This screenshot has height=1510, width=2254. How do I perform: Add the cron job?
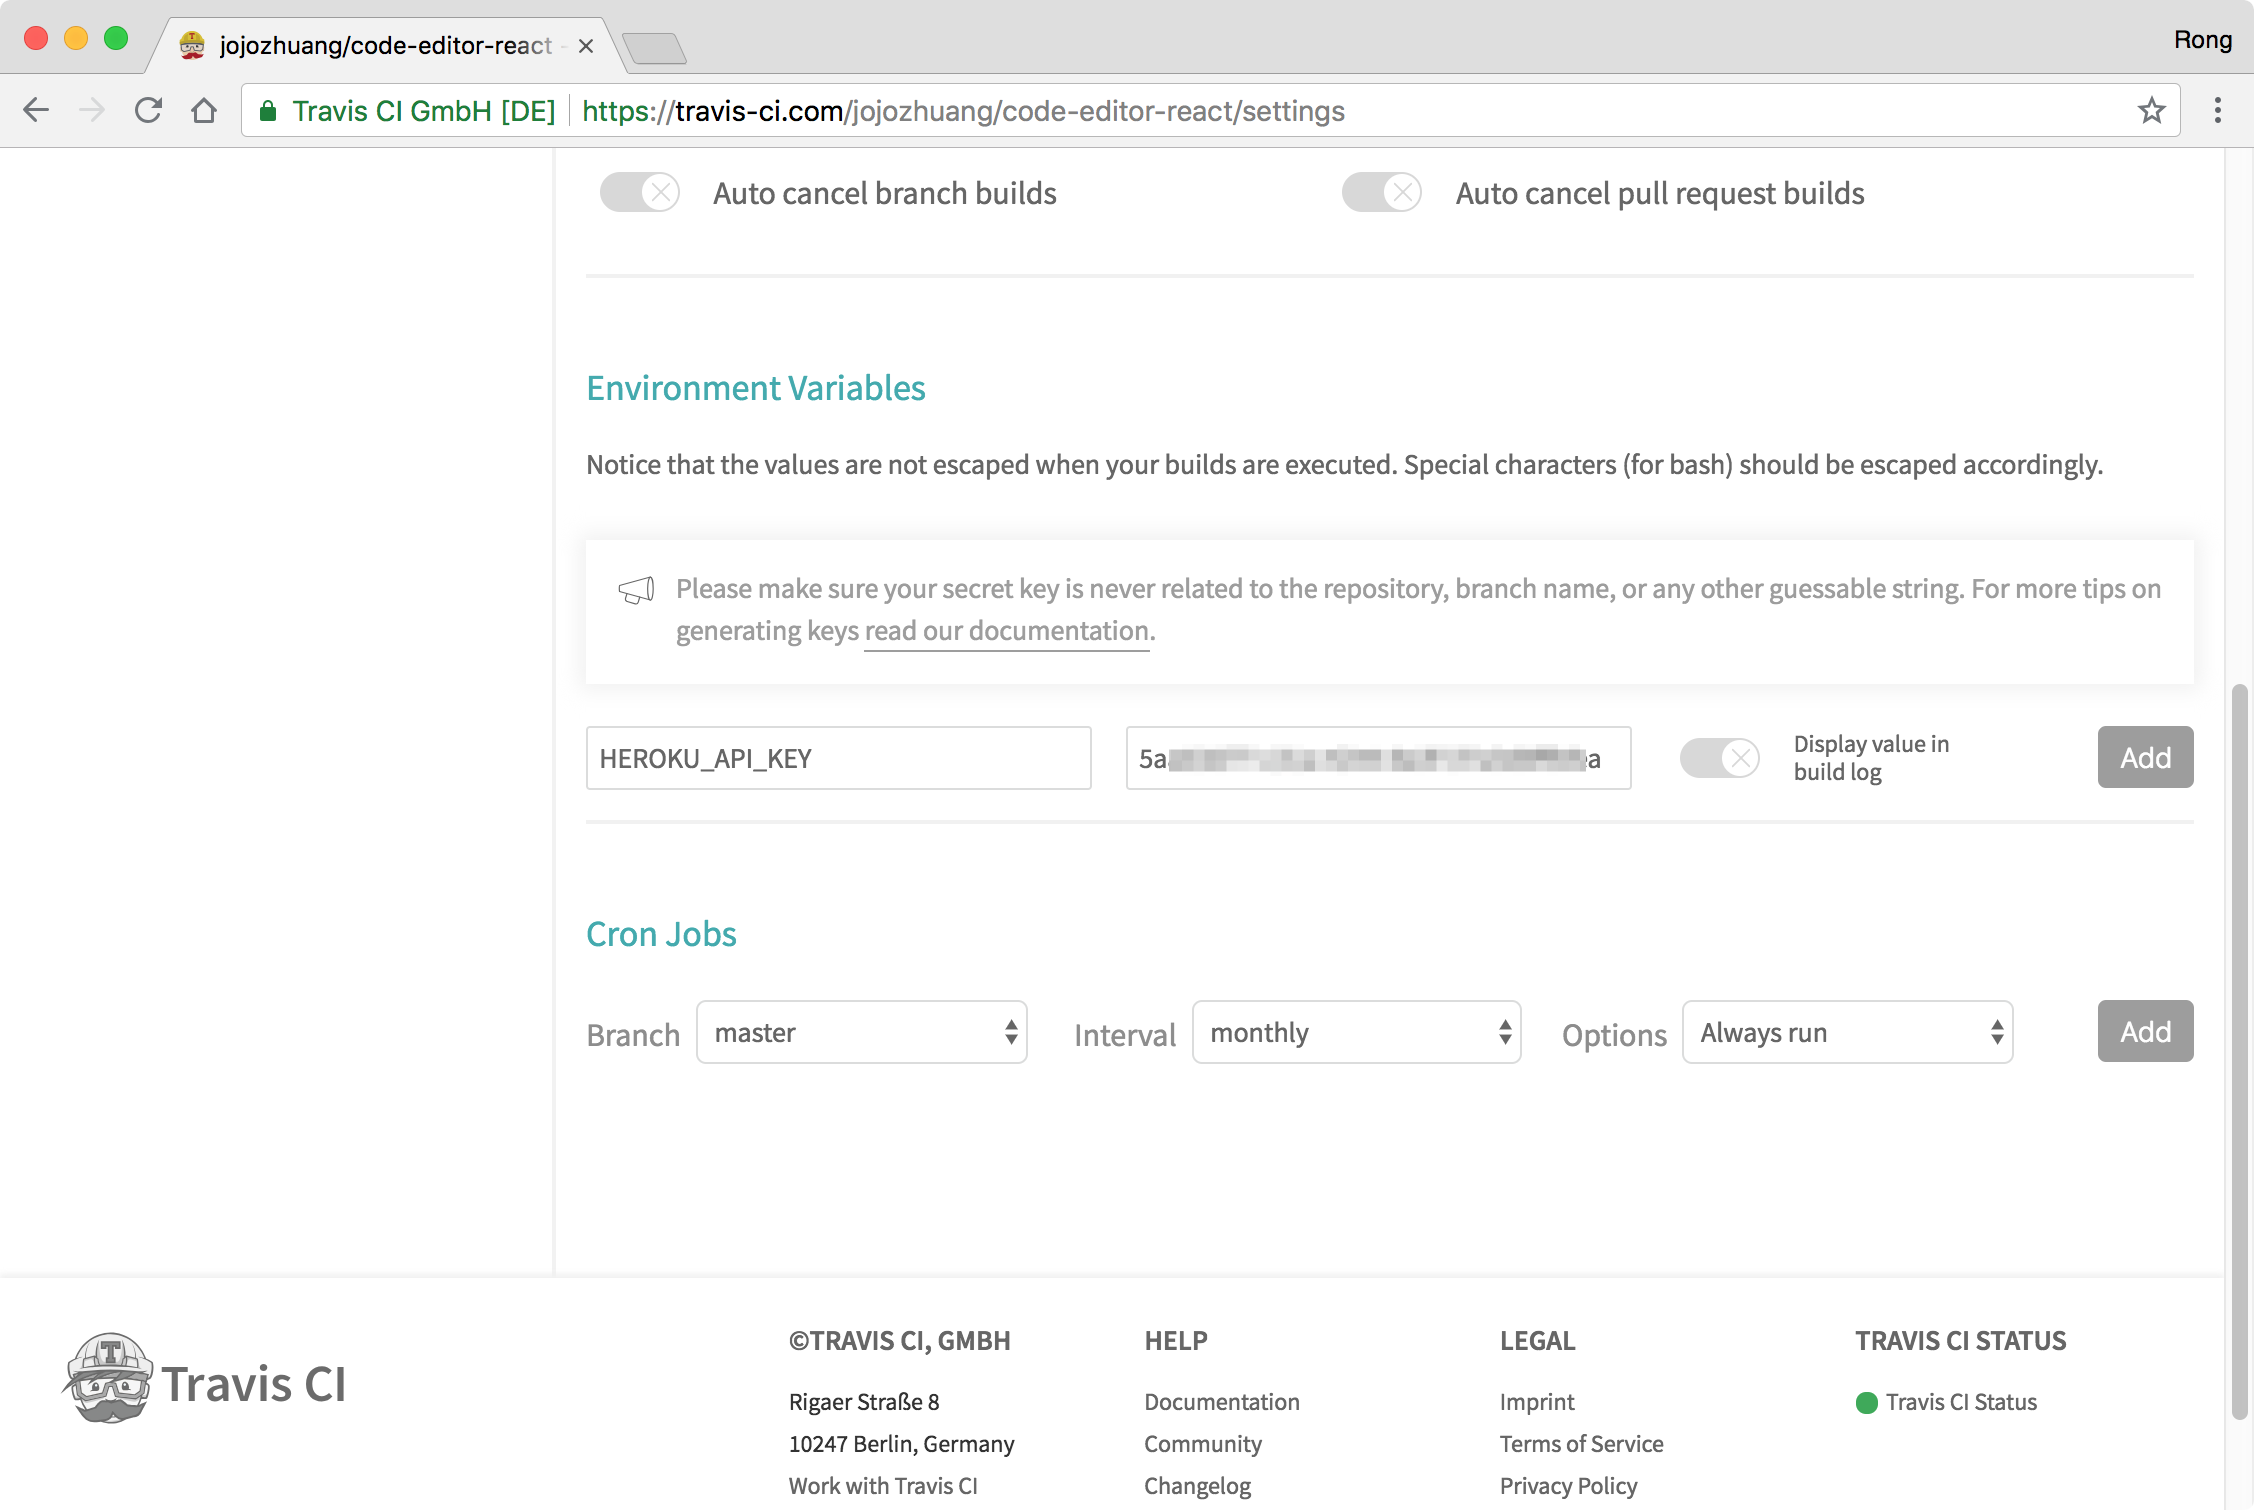tap(2146, 1031)
